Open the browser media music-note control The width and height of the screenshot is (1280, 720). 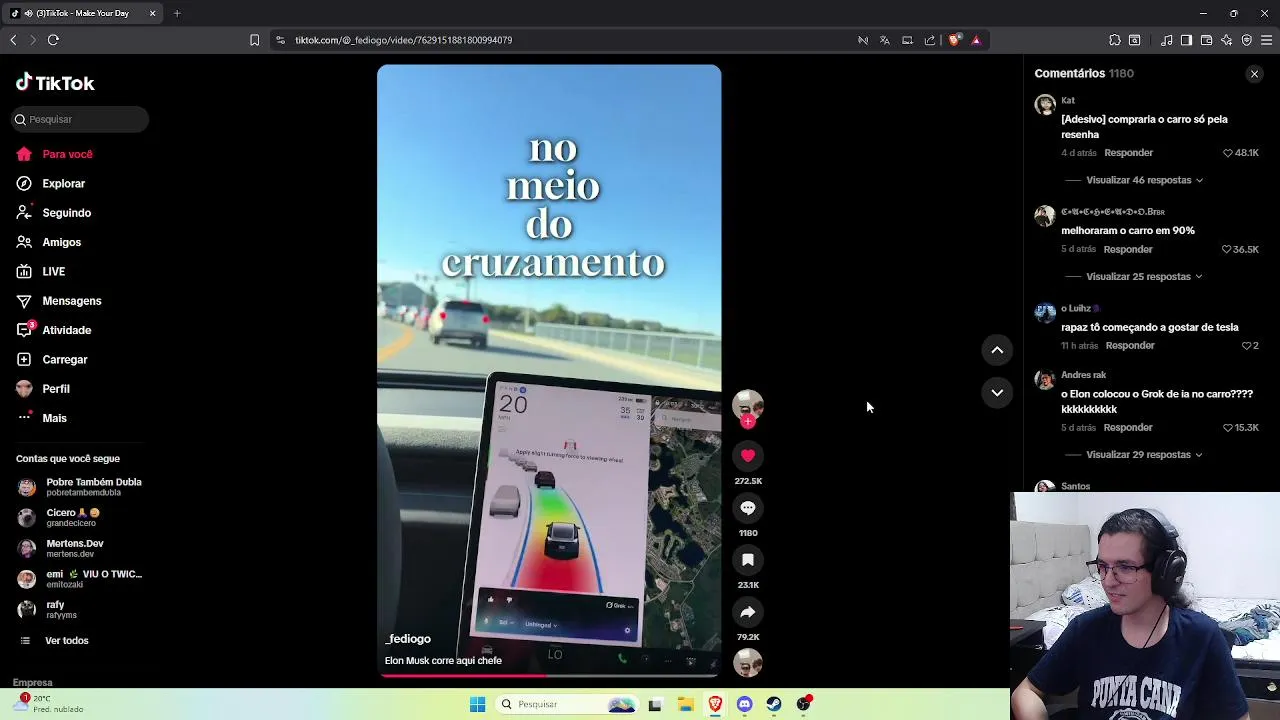click(x=1166, y=40)
